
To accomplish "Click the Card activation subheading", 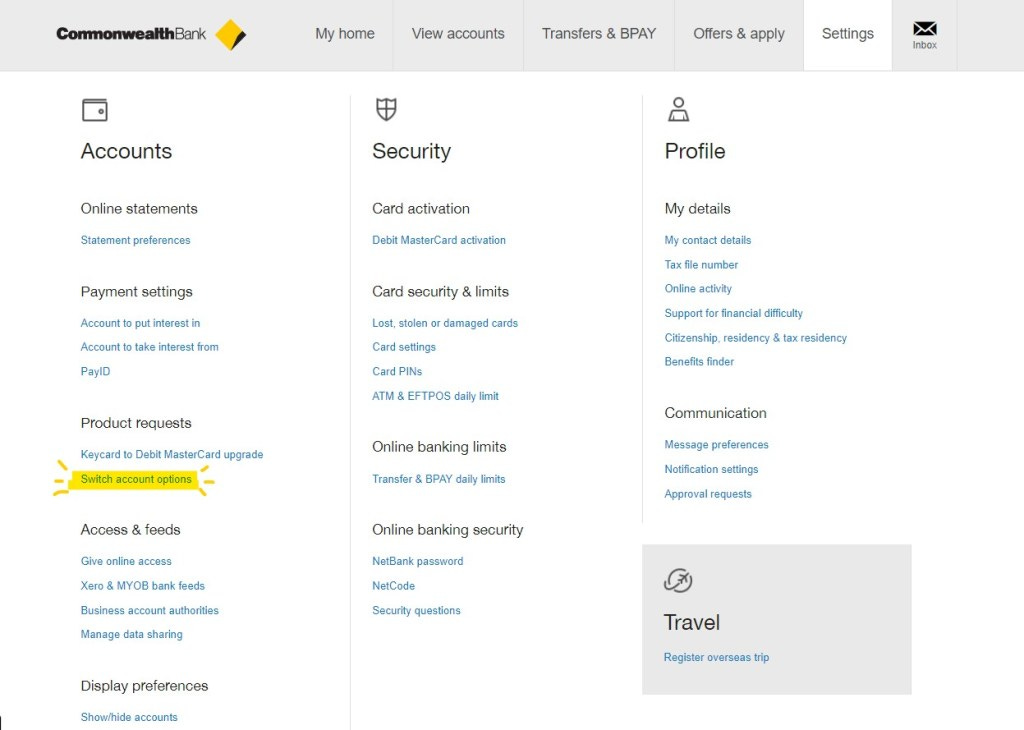I will tap(421, 209).
